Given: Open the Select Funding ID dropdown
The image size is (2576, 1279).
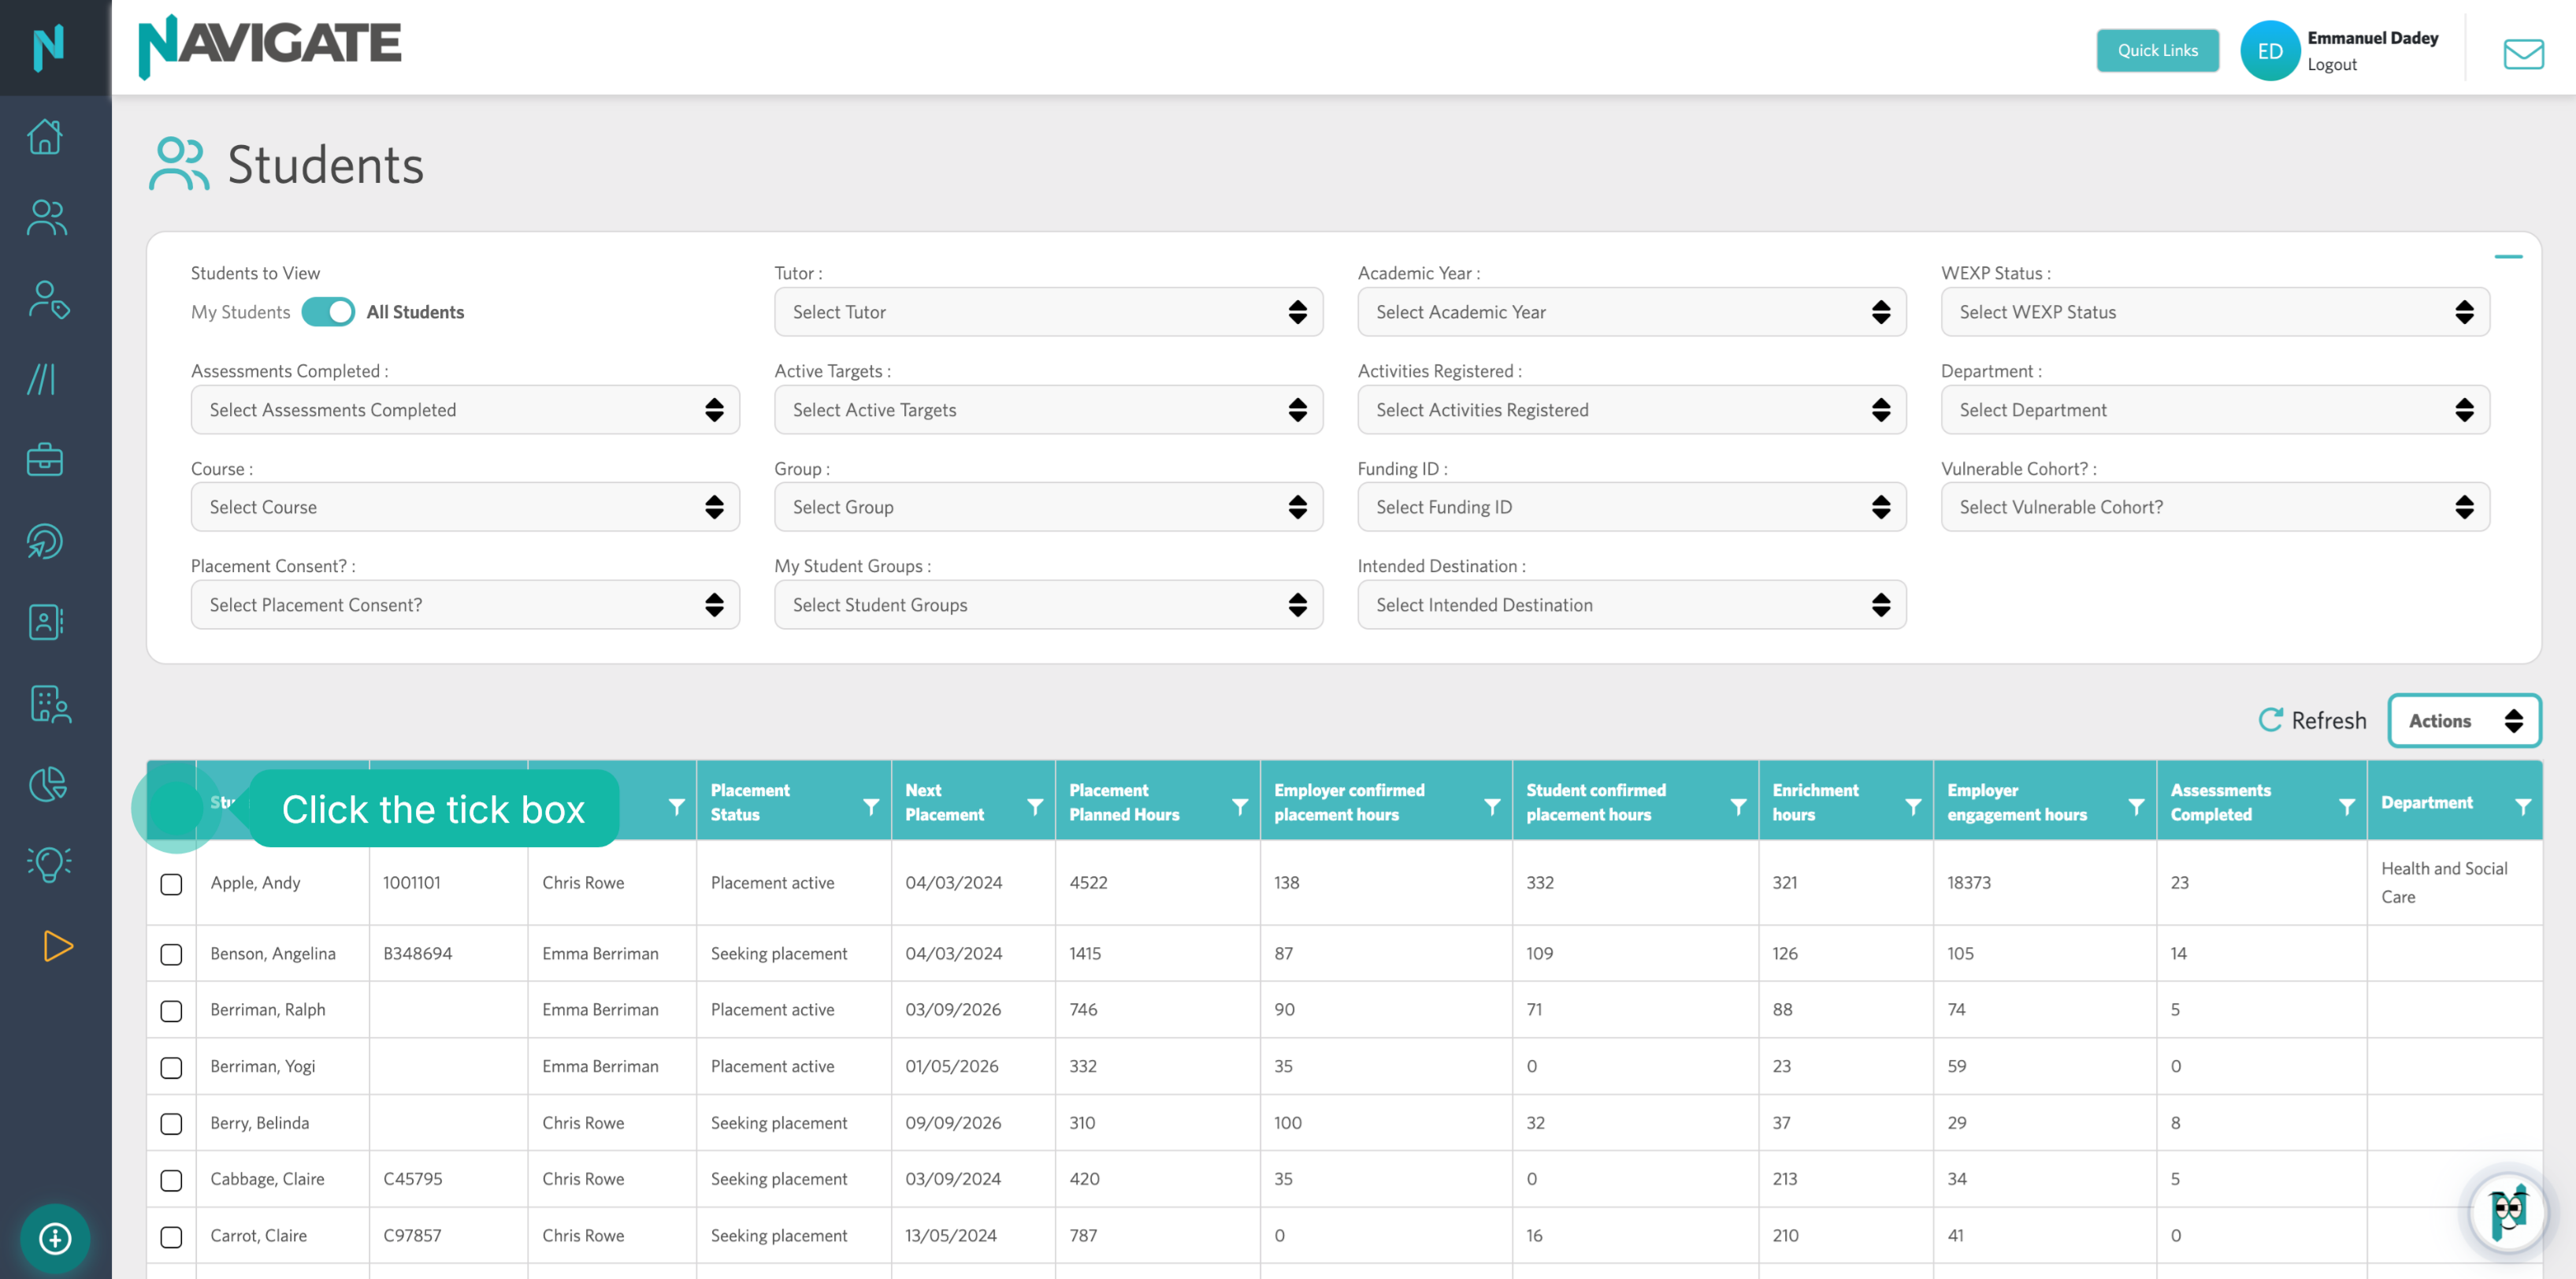Looking at the screenshot, I should pos(1631,507).
